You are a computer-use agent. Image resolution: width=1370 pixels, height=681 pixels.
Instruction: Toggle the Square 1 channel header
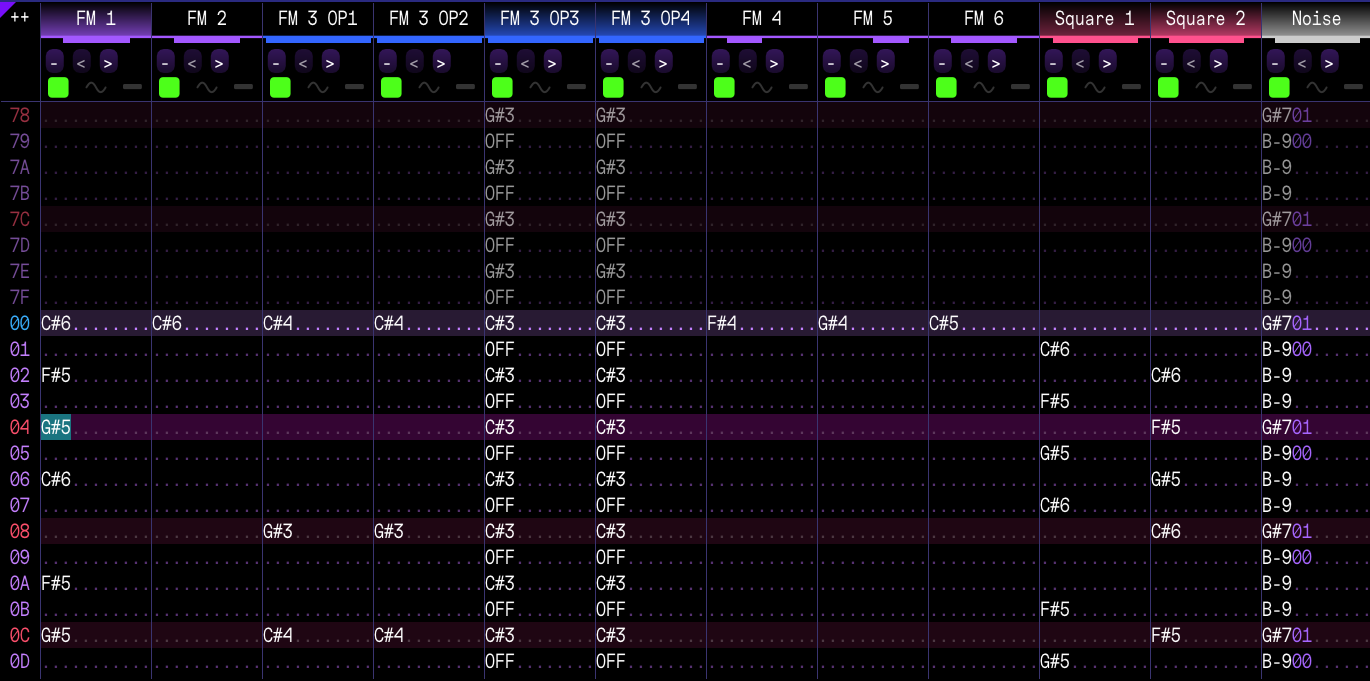[1094, 18]
